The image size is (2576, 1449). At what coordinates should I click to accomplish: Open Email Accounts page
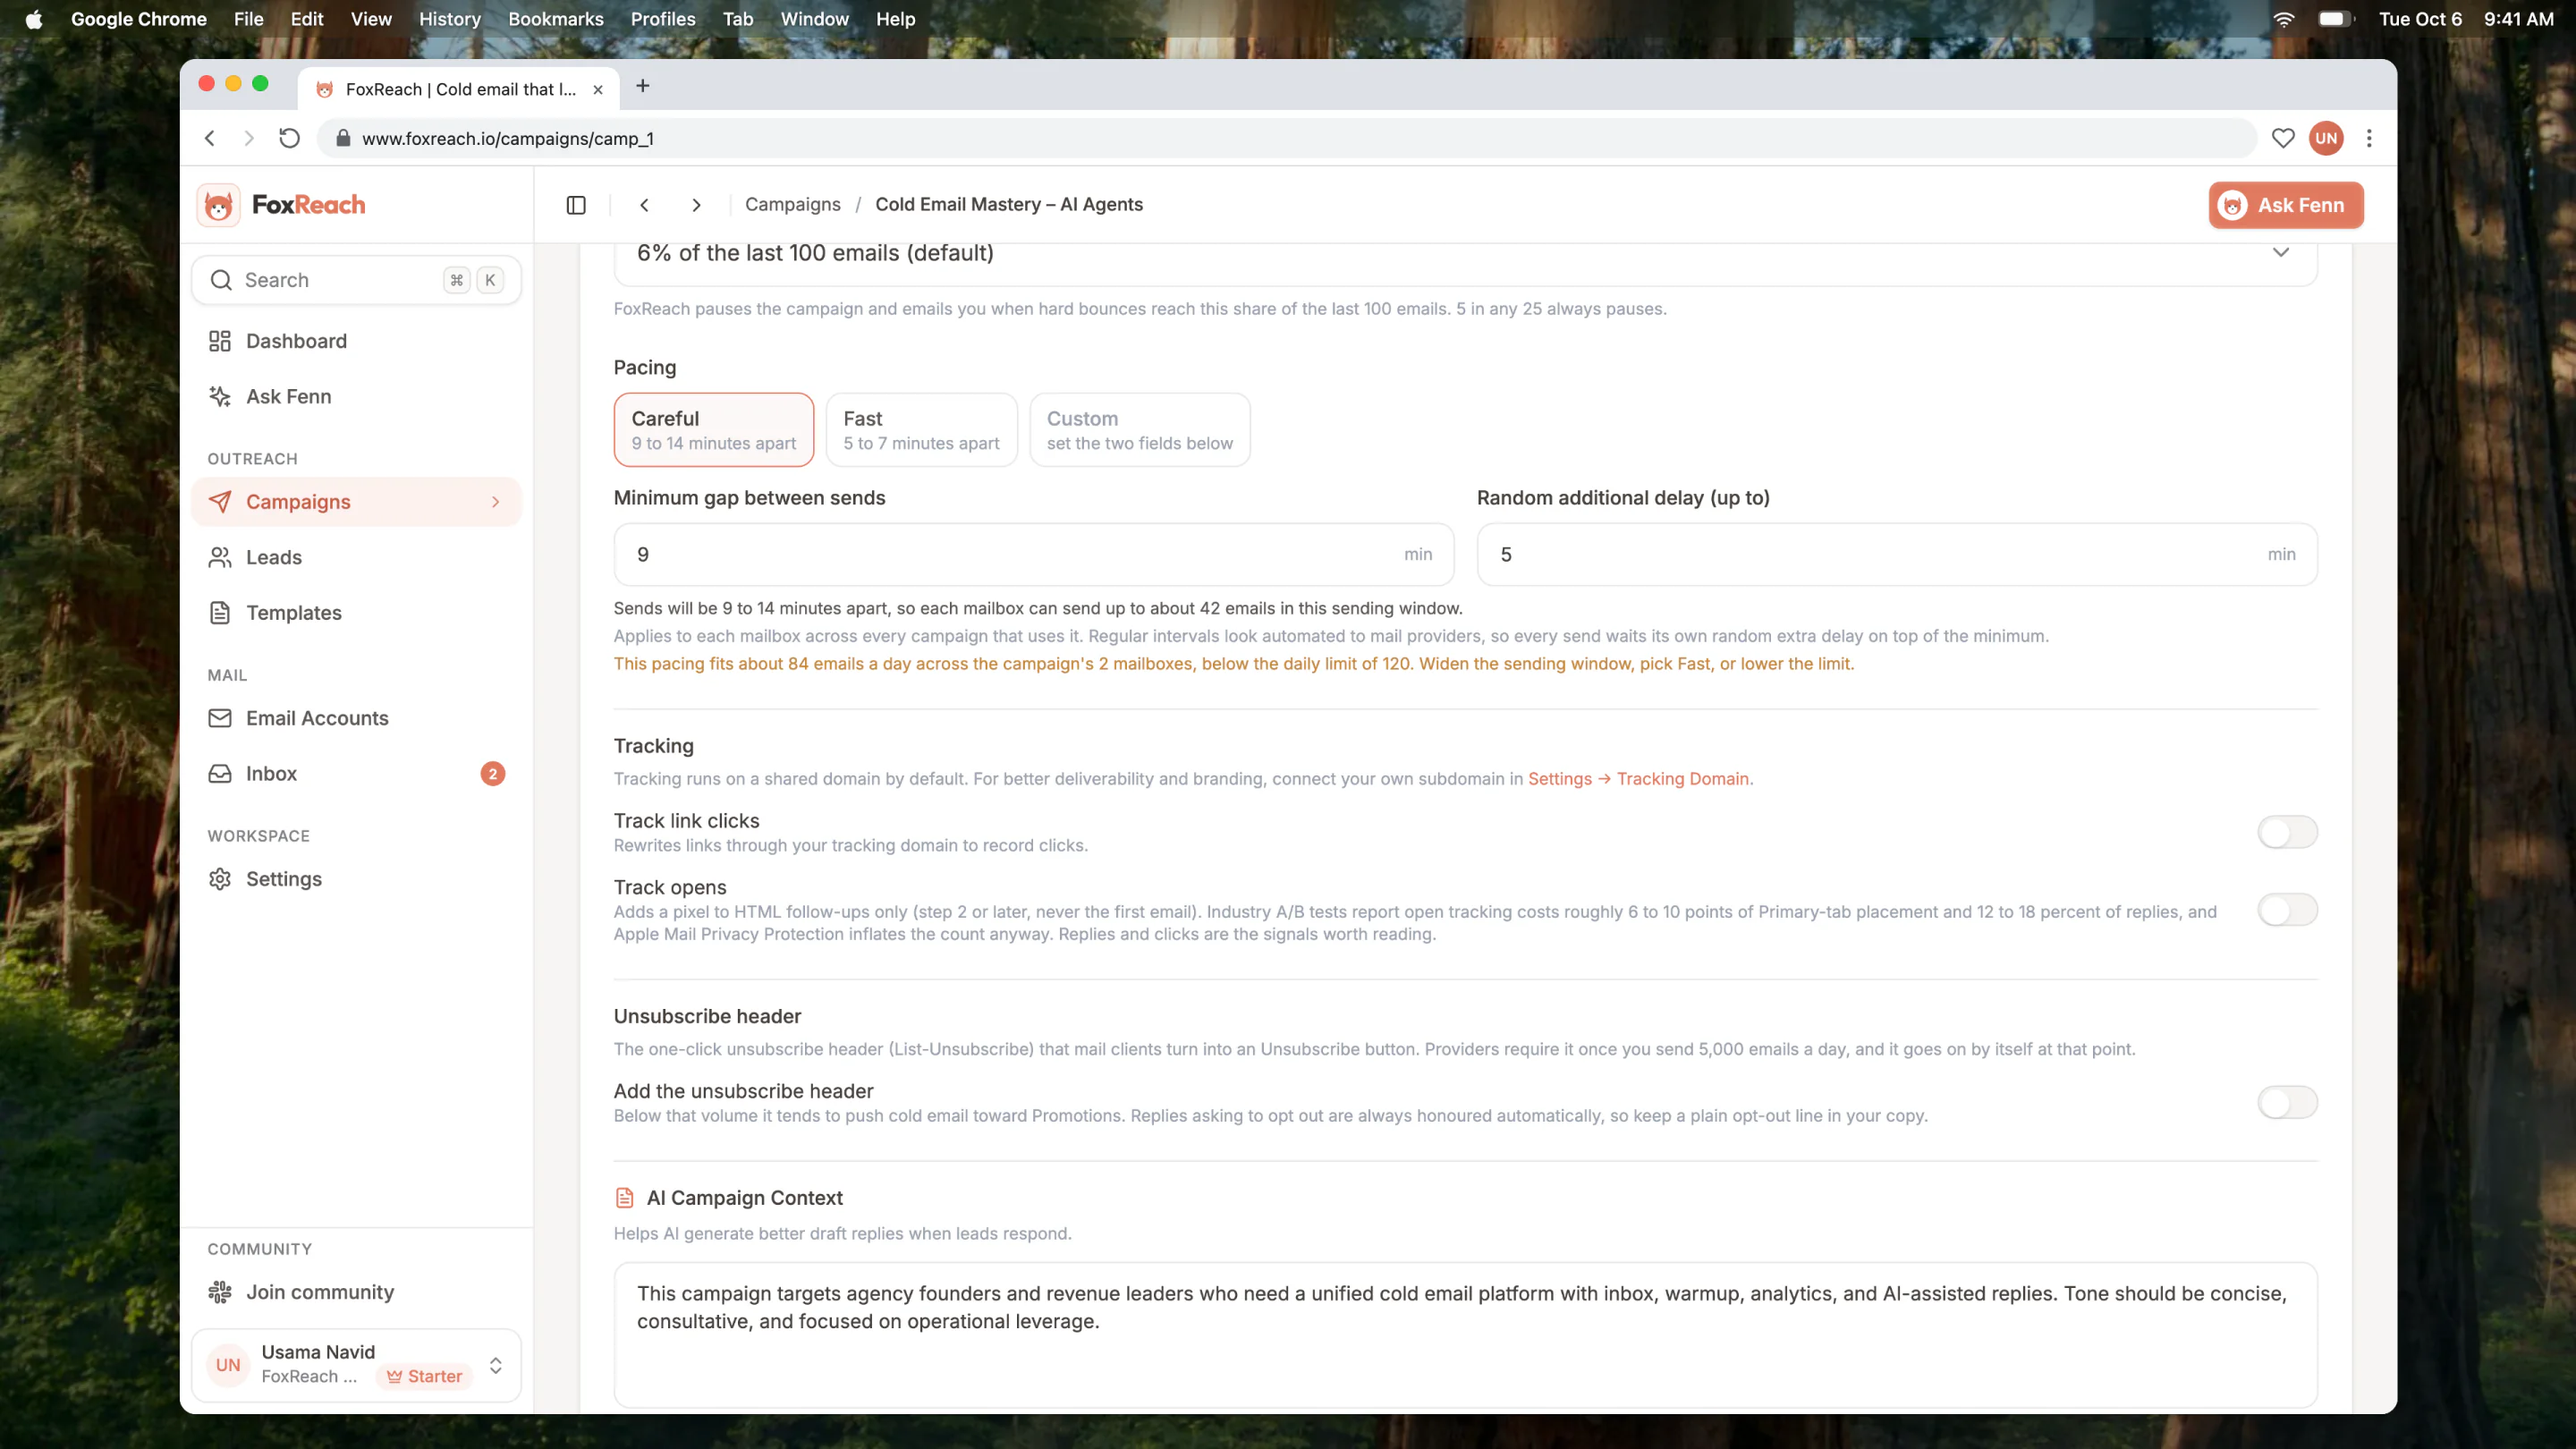pyautogui.click(x=356, y=718)
